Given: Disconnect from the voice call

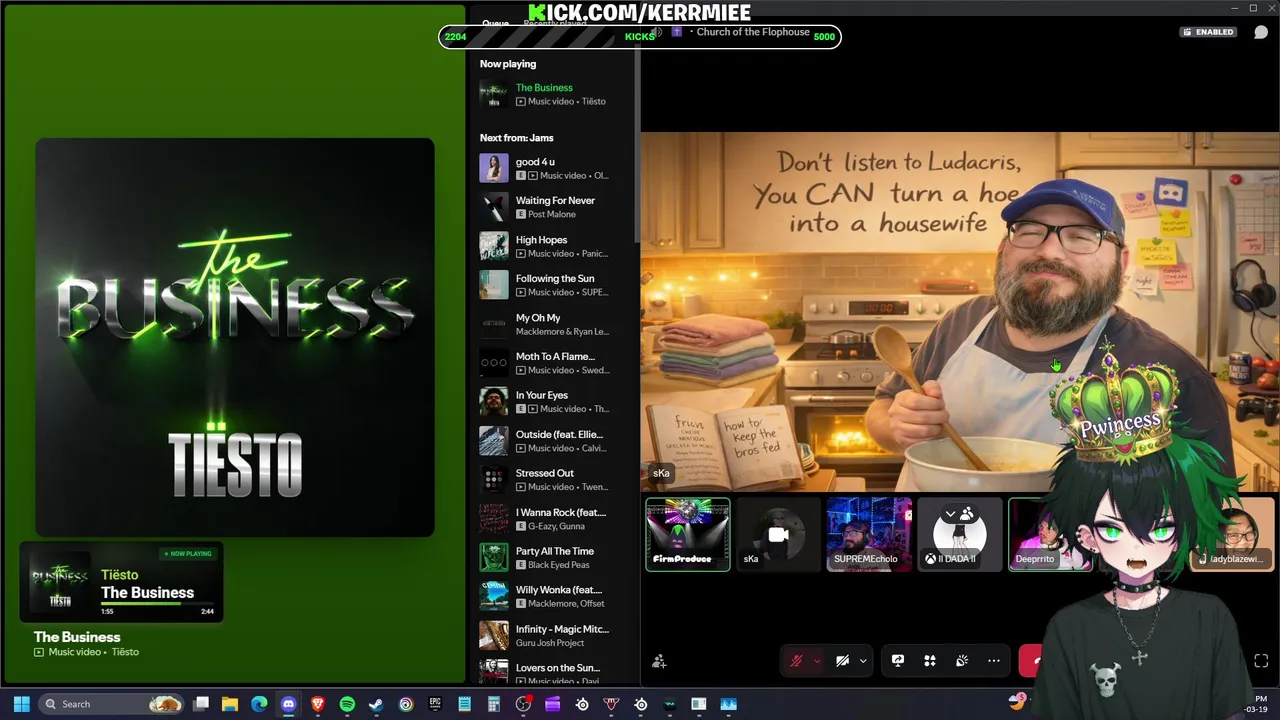Looking at the screenshot, I should (x=1033, y=661).
